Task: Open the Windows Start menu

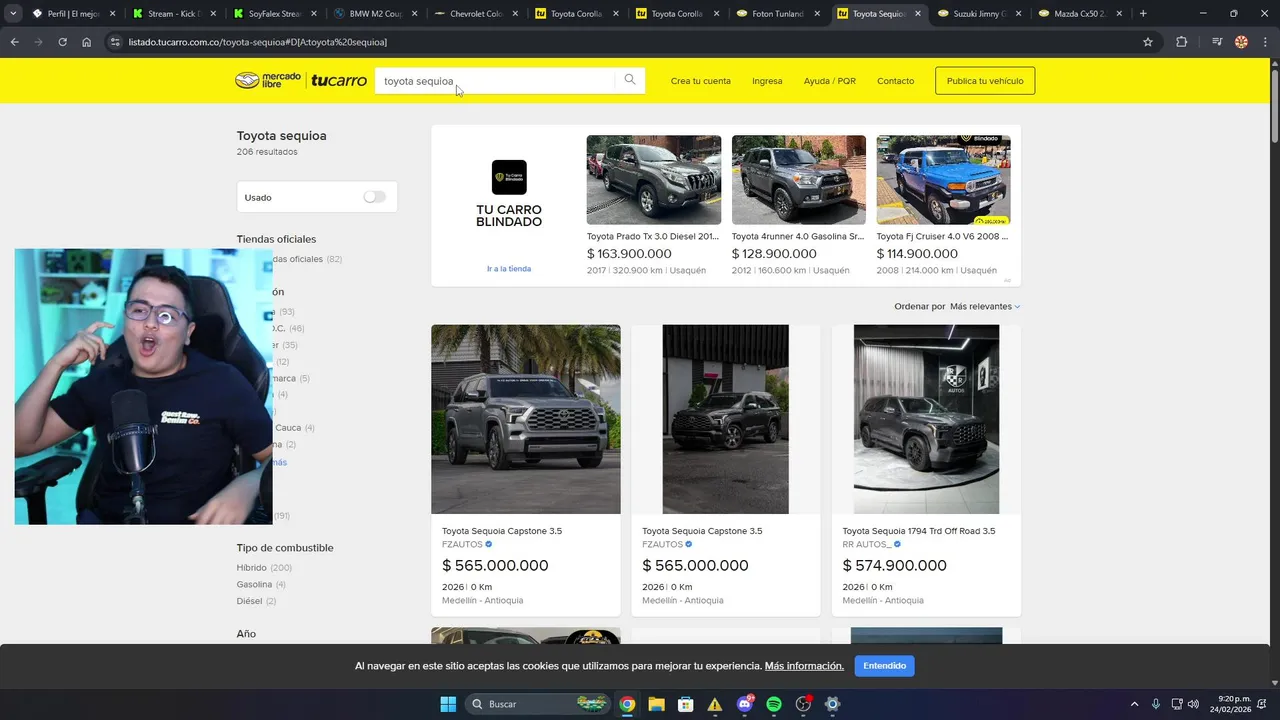Action: (448, 704)
